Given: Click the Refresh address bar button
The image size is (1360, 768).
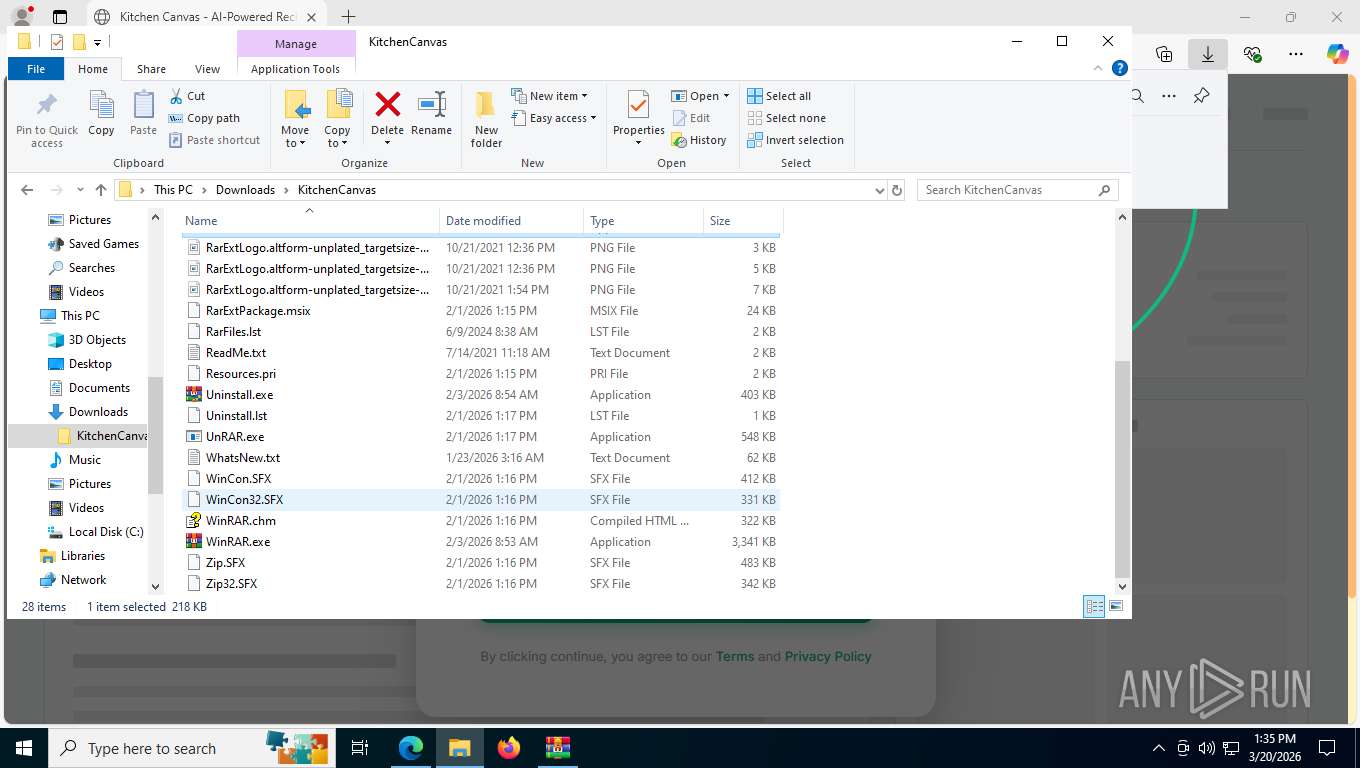Looking at the screenshot, I should 897,190.
